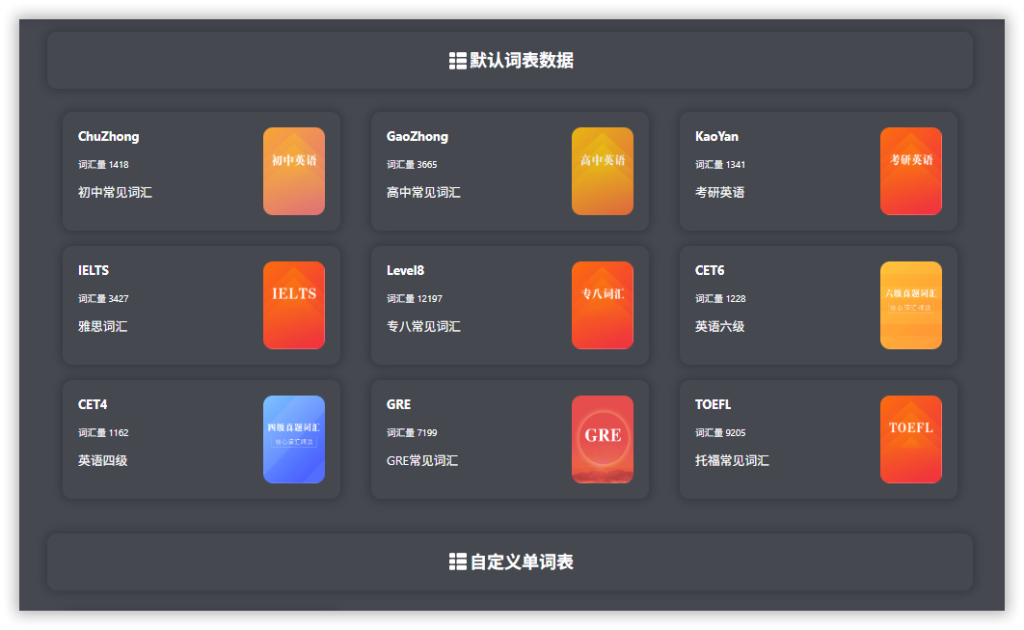
Task: Click the red GRE cover image
Action: (602, 439)
